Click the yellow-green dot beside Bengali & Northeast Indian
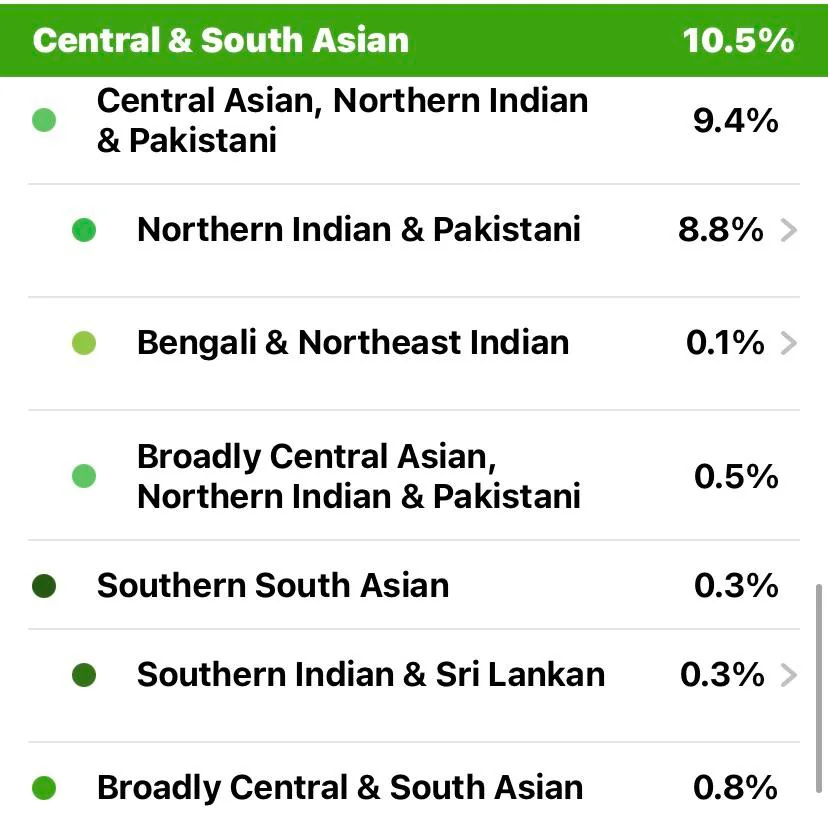 click(84, 343)
